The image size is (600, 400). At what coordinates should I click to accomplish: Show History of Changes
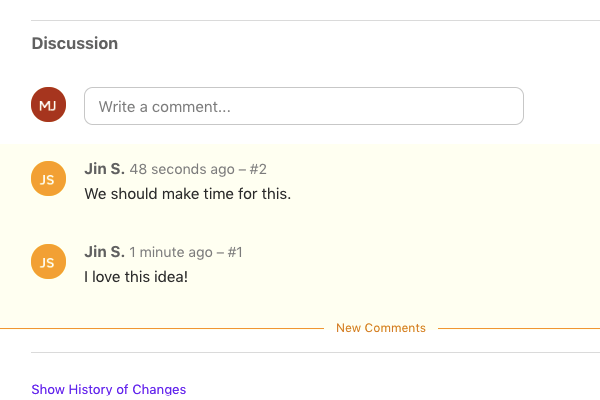pyautogui.click(x=109, y=389)
